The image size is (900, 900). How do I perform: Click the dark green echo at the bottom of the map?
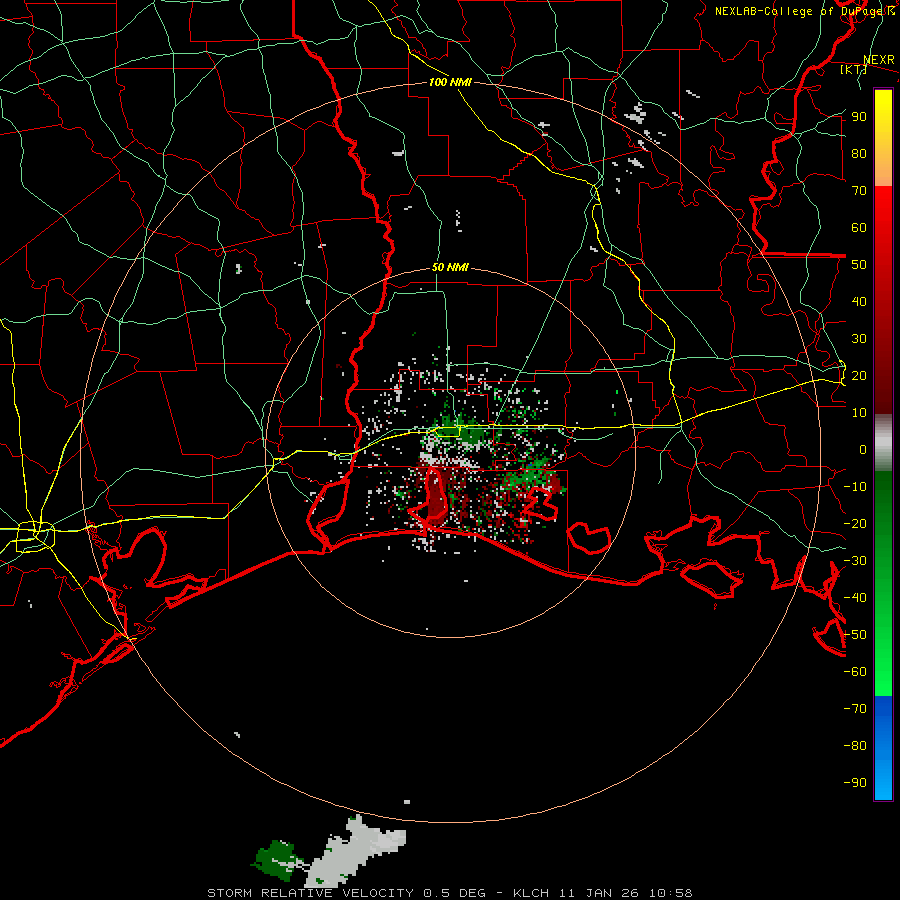pos(277,860)
